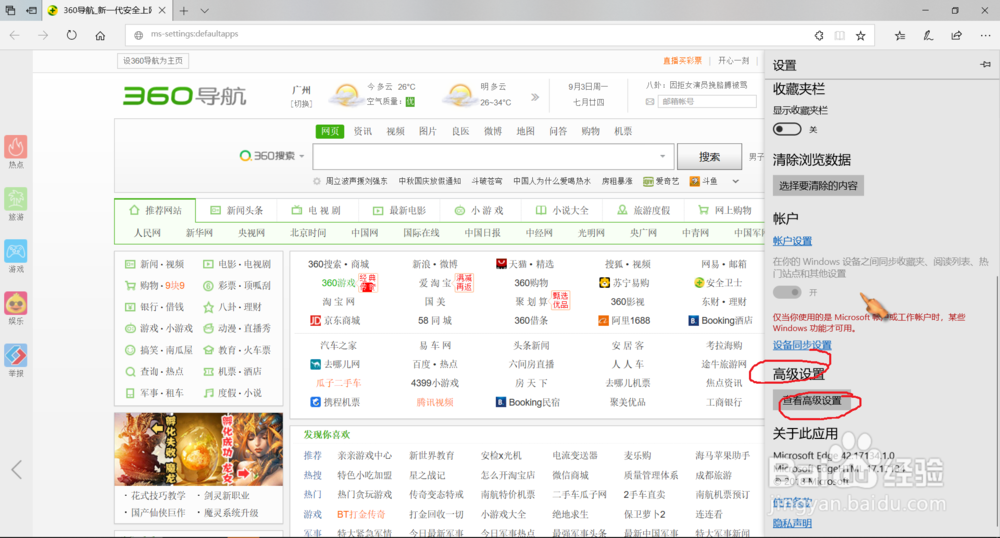Open reading view book icon

[840, 36]
